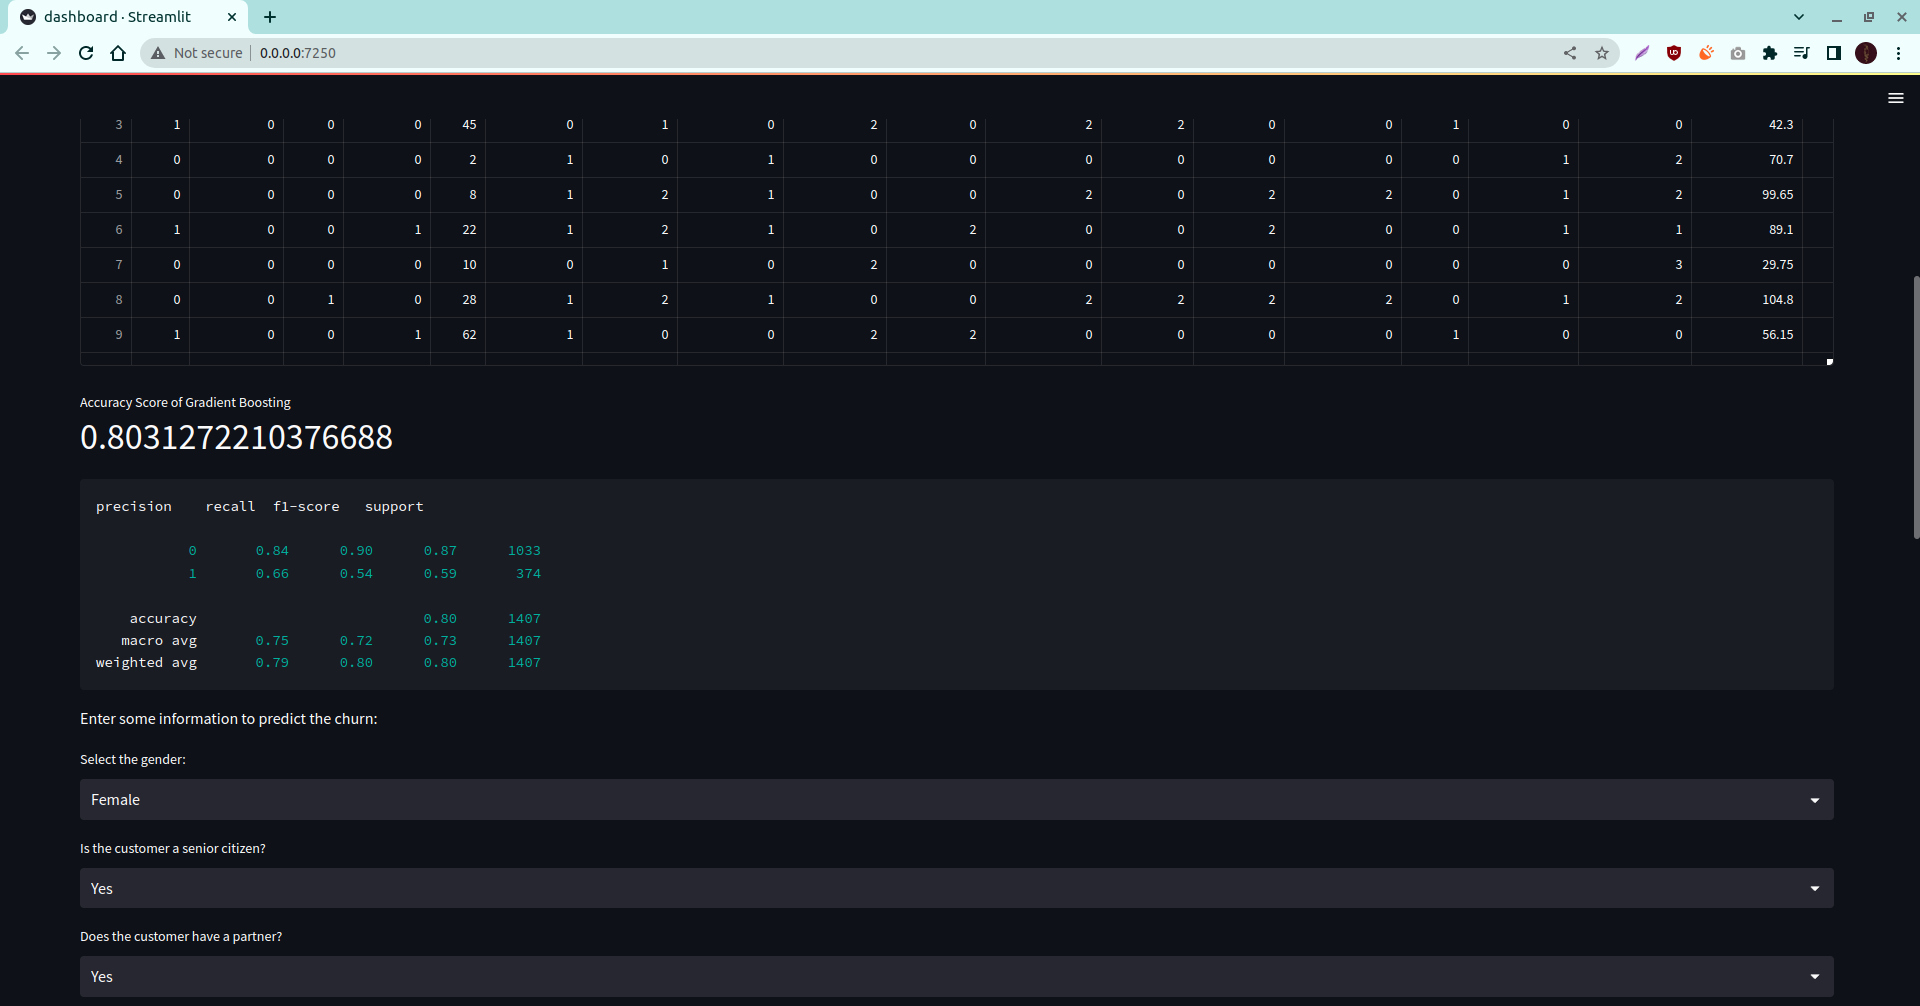Toggle the browser side panel icon
Viewport: 1920px width, 1006px height.
(1835, 53)
